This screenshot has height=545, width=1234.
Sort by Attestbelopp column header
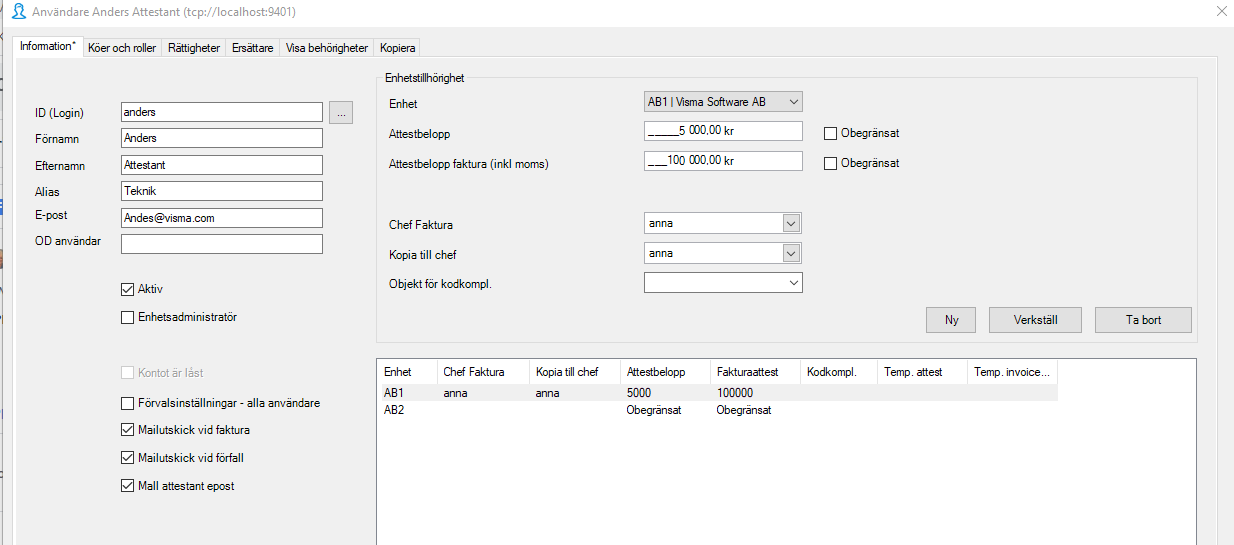(666, 372)
